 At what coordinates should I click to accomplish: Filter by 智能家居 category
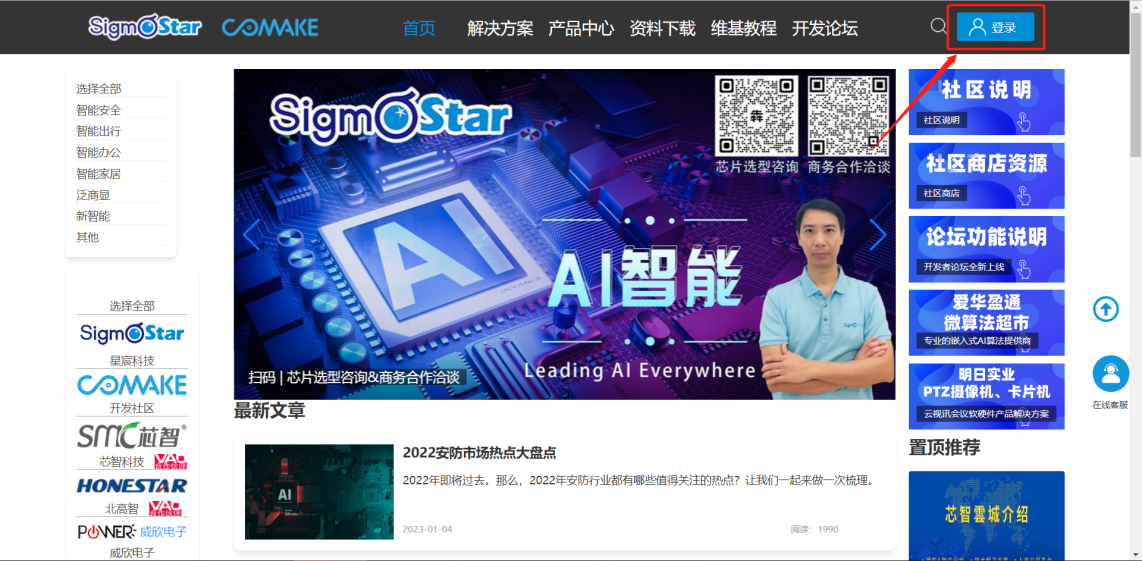(99, 173)
